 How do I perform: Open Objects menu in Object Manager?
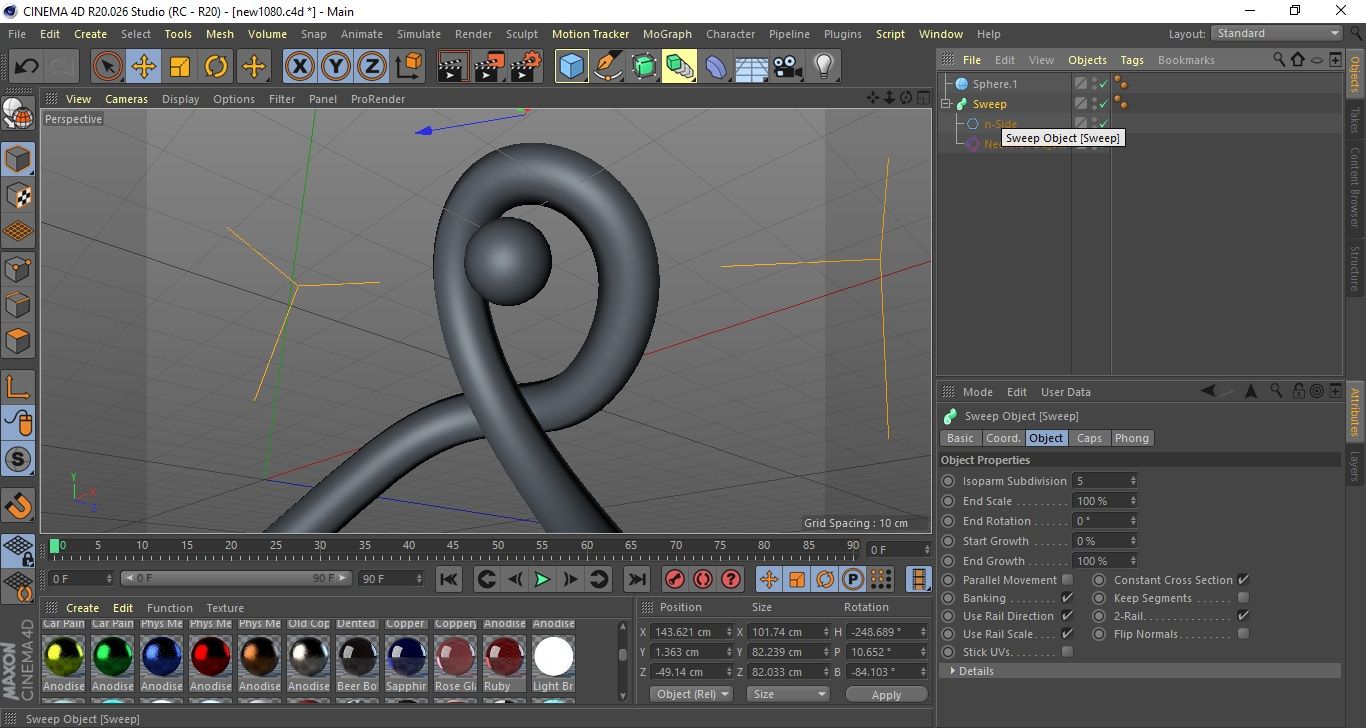[1087, 60]
